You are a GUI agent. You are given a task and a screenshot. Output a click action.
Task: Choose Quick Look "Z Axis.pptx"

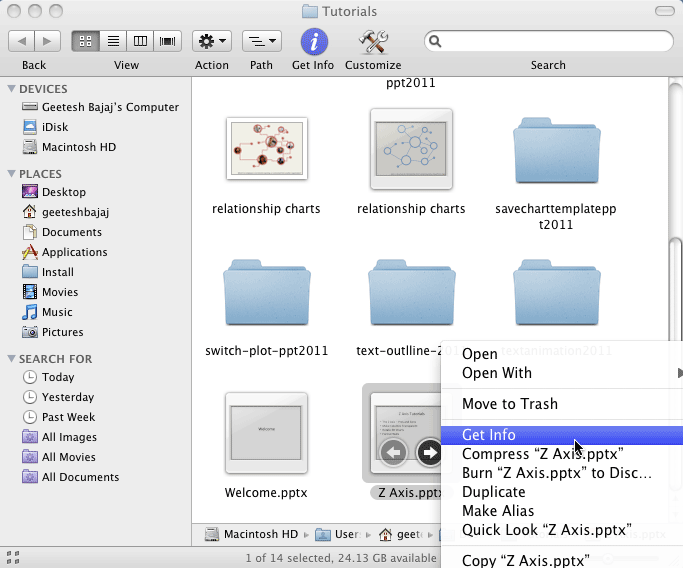pyautogui.click(x=562, y=530)
